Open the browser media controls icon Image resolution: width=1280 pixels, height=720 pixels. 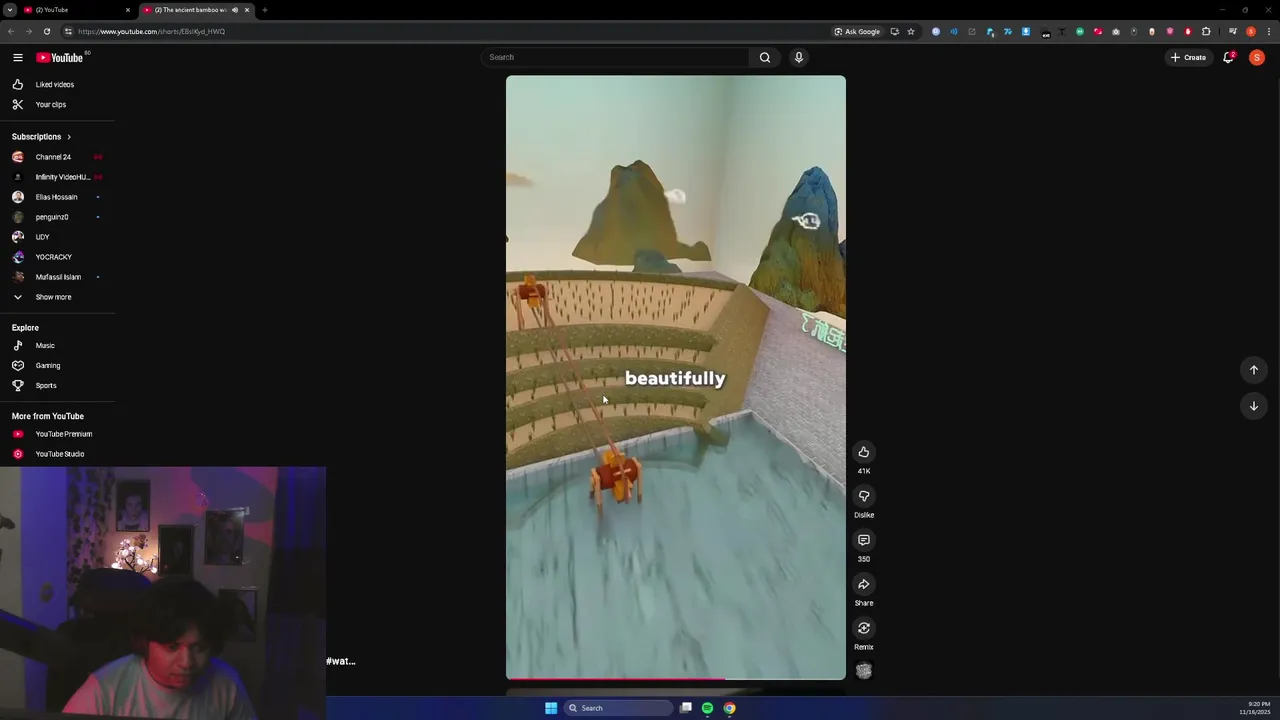(x=1233, y=31)
